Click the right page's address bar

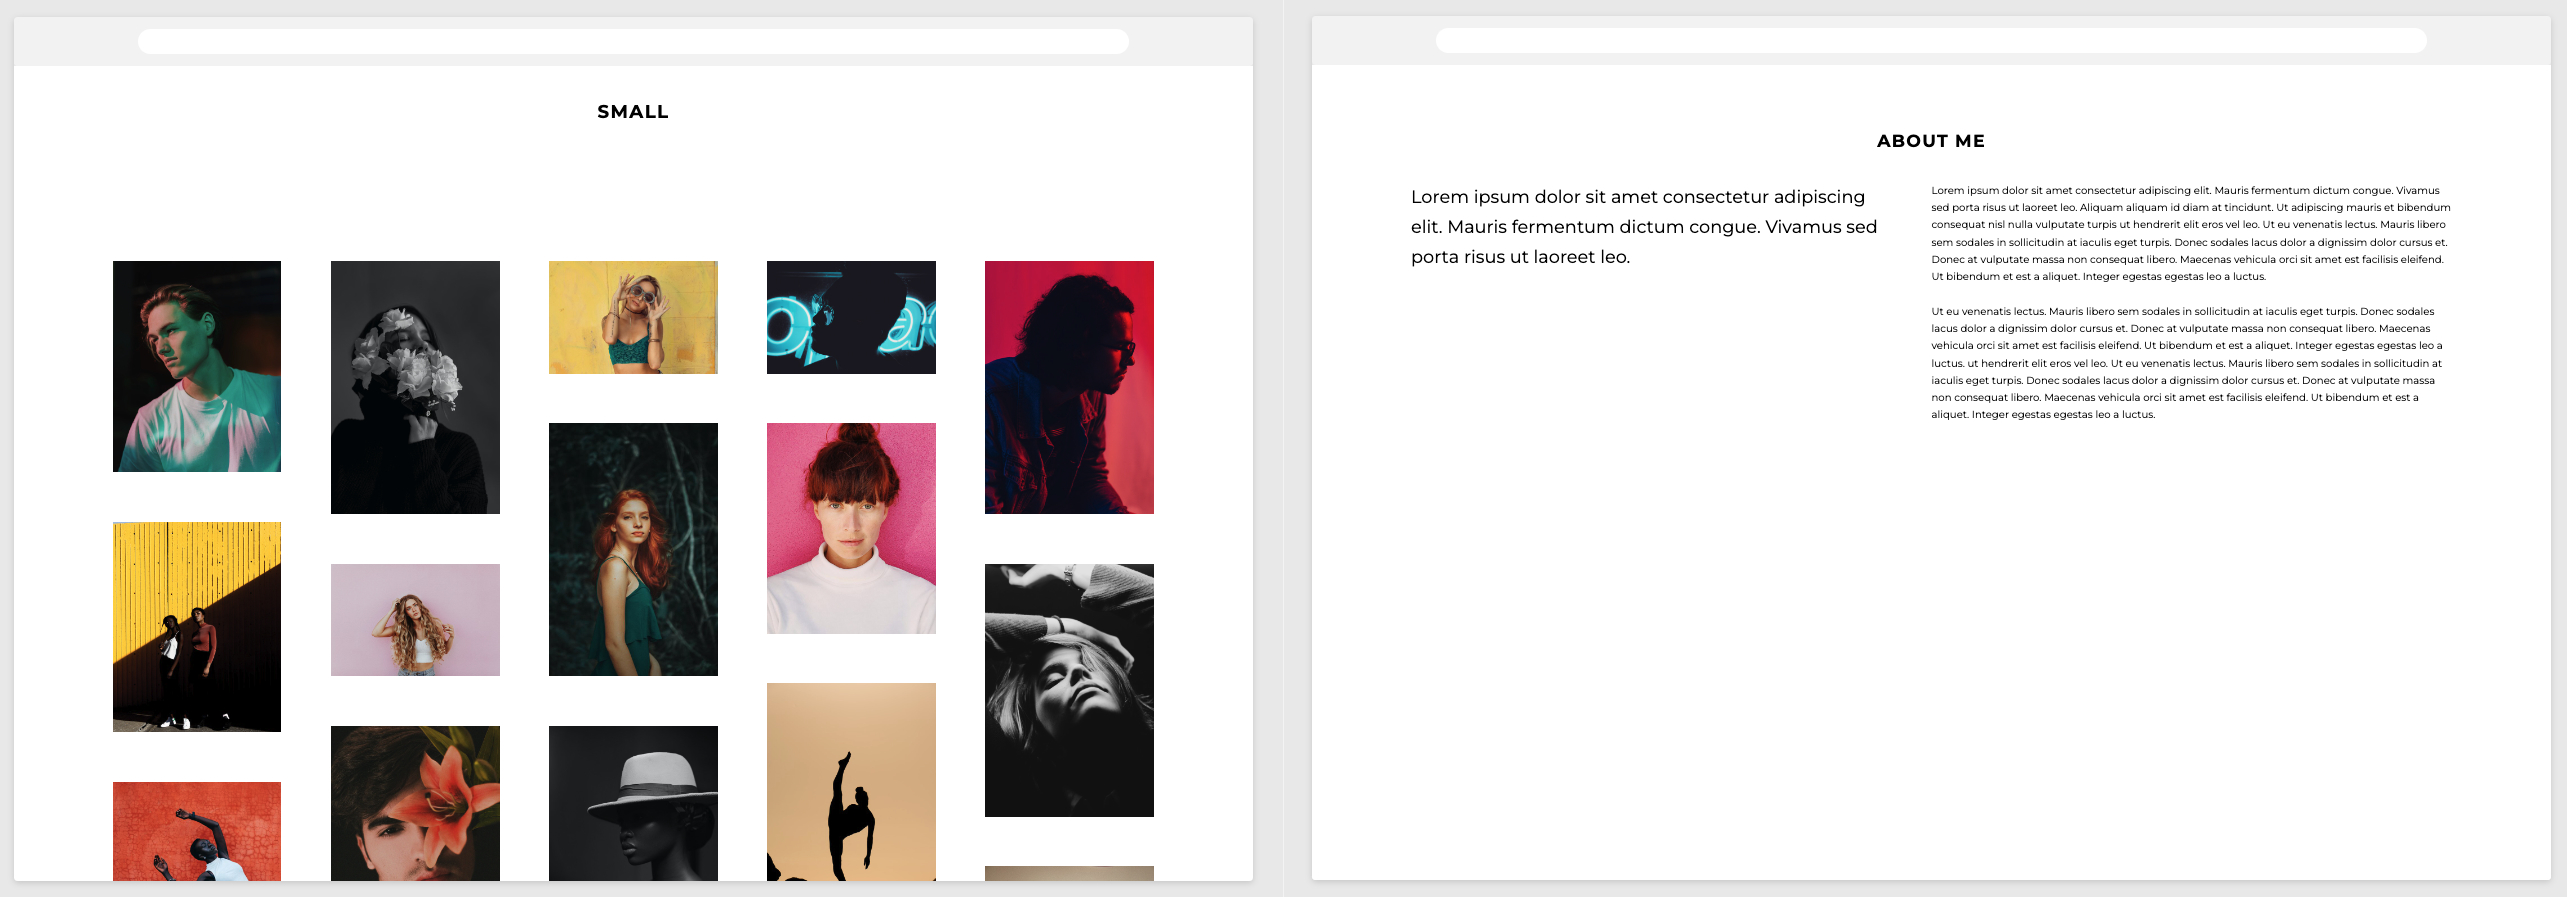pyautogui.click(x=1930, y=41)
